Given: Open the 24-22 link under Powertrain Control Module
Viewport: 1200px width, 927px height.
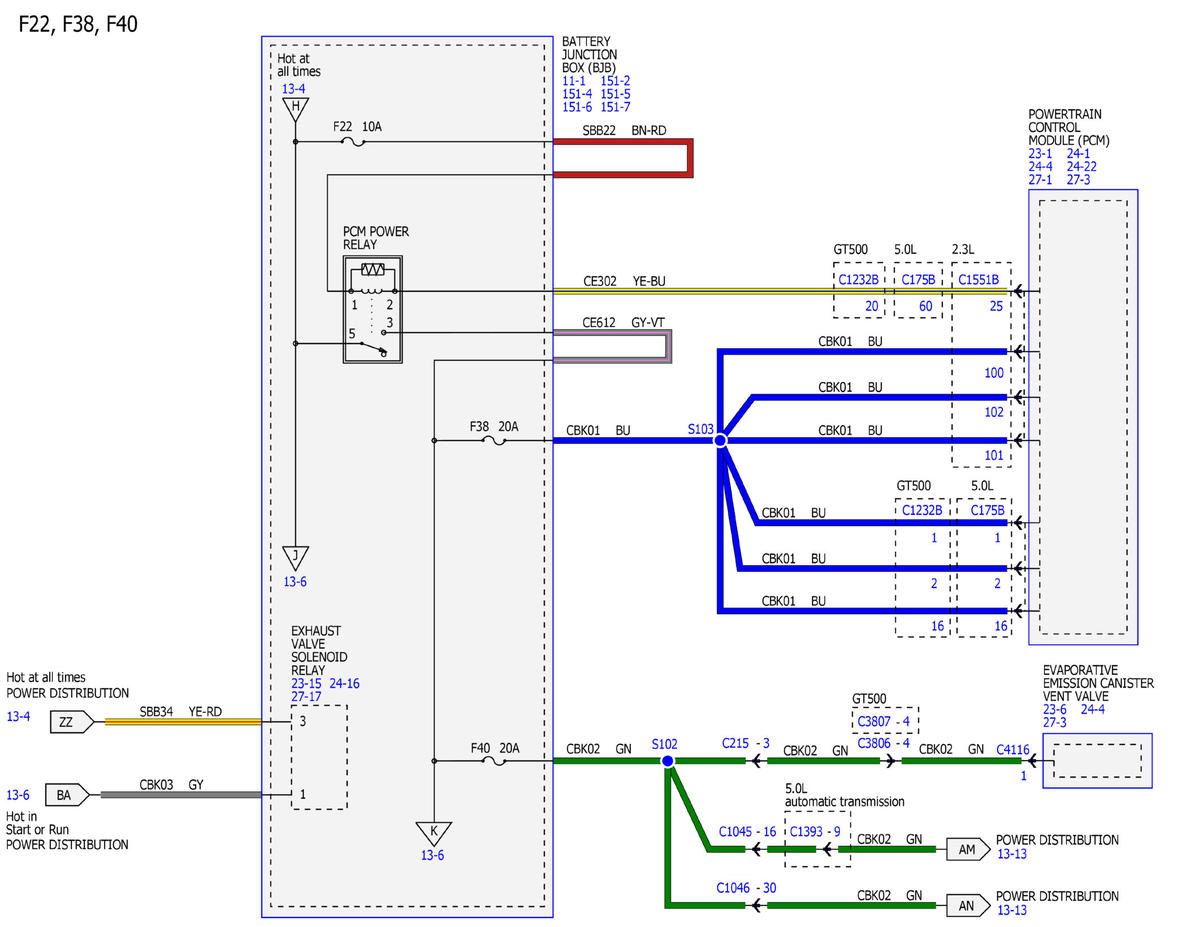Looking at the screenshot, I should point(1082,166).
